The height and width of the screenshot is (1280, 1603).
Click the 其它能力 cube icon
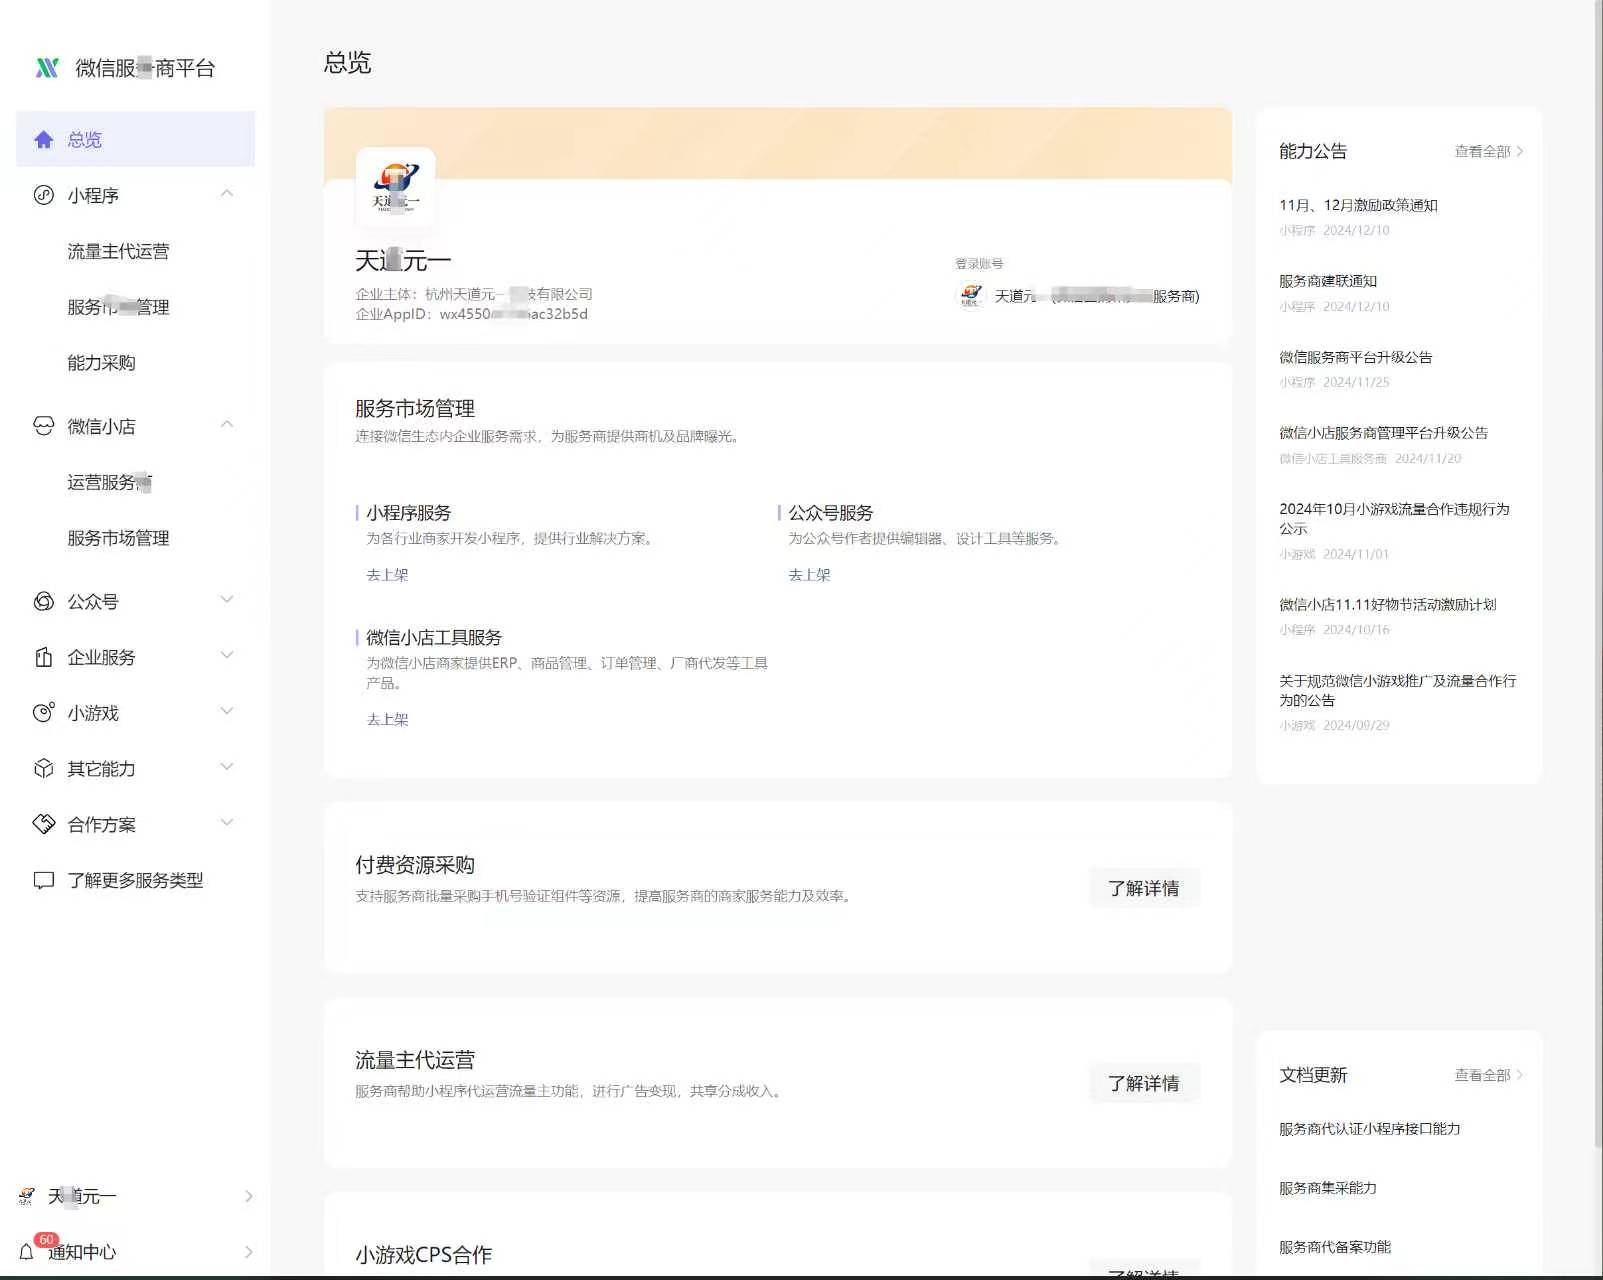43,768
